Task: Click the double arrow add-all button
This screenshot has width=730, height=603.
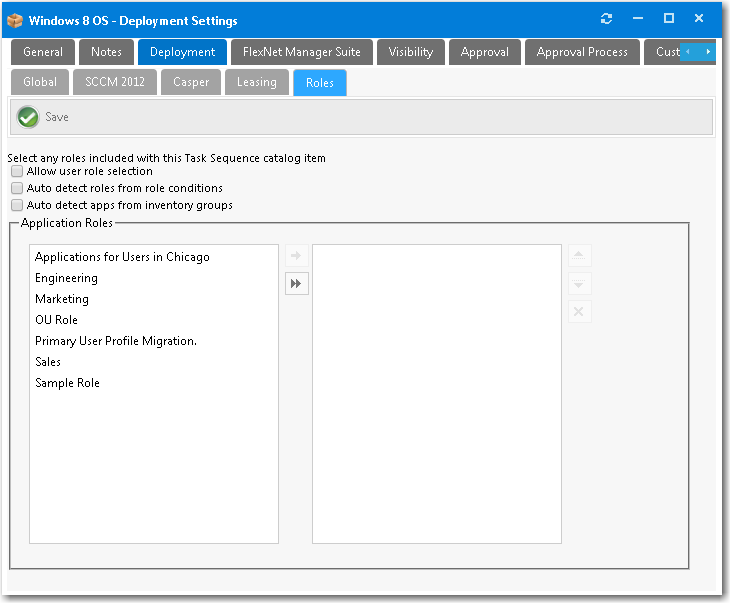Action: pyautogui.click(x=296, y=284)
